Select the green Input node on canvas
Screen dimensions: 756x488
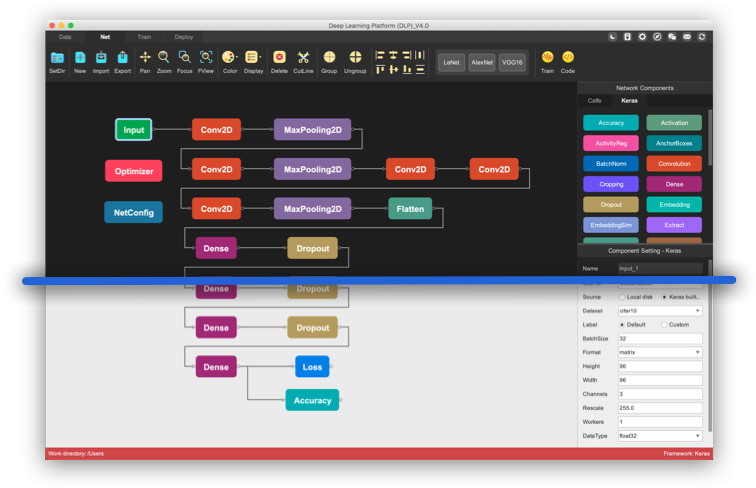click(x=134, y=130)
